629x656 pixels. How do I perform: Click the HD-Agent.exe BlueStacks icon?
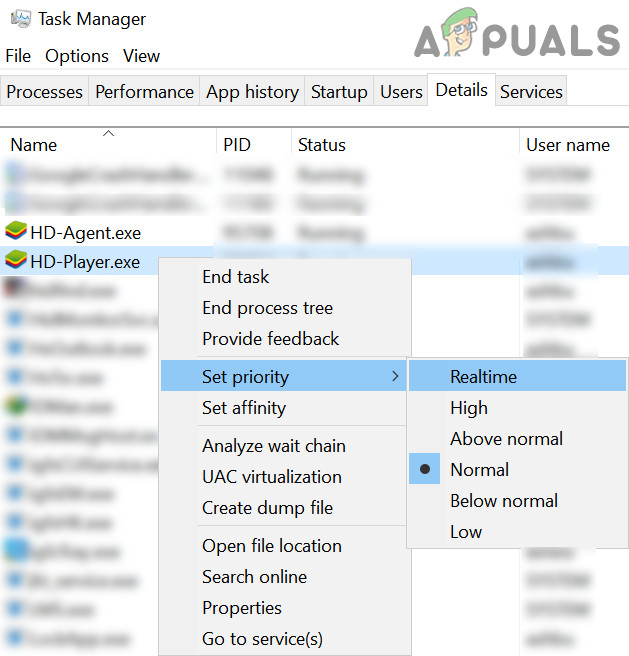(16, 231)
